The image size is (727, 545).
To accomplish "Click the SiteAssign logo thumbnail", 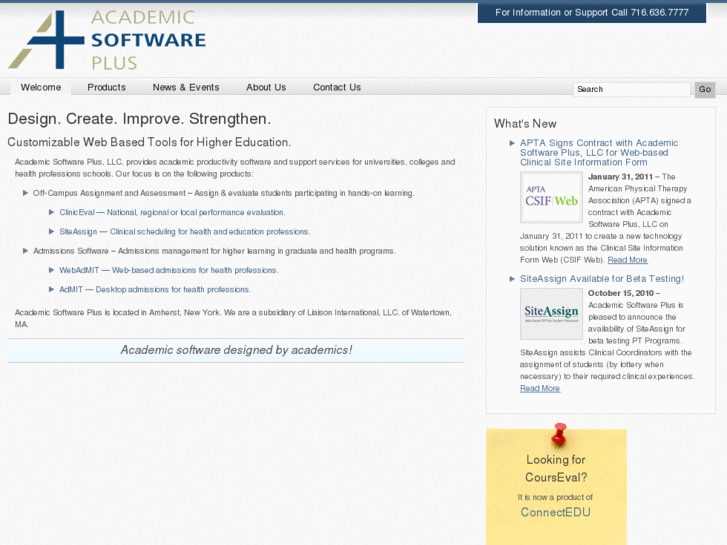I will (551, 314).
